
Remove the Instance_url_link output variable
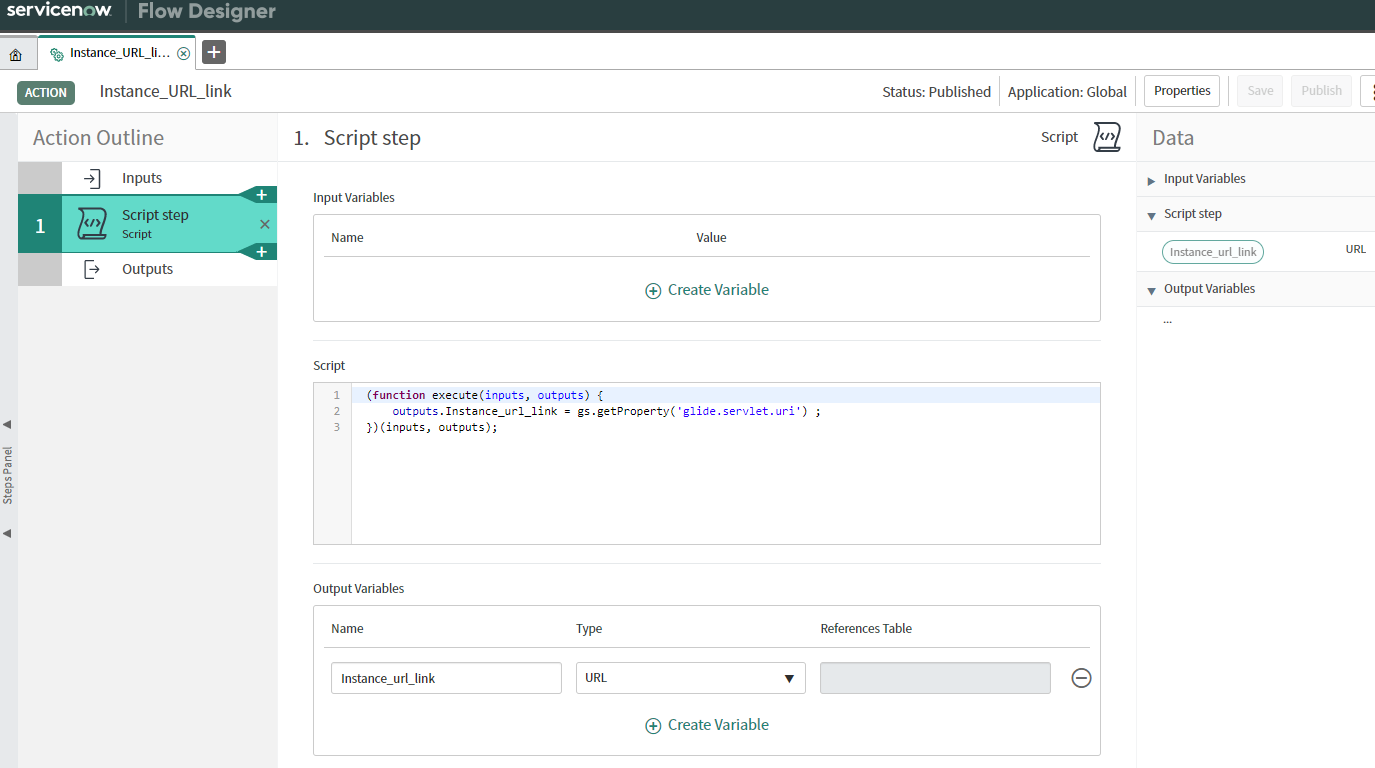tap(1081, 678)
